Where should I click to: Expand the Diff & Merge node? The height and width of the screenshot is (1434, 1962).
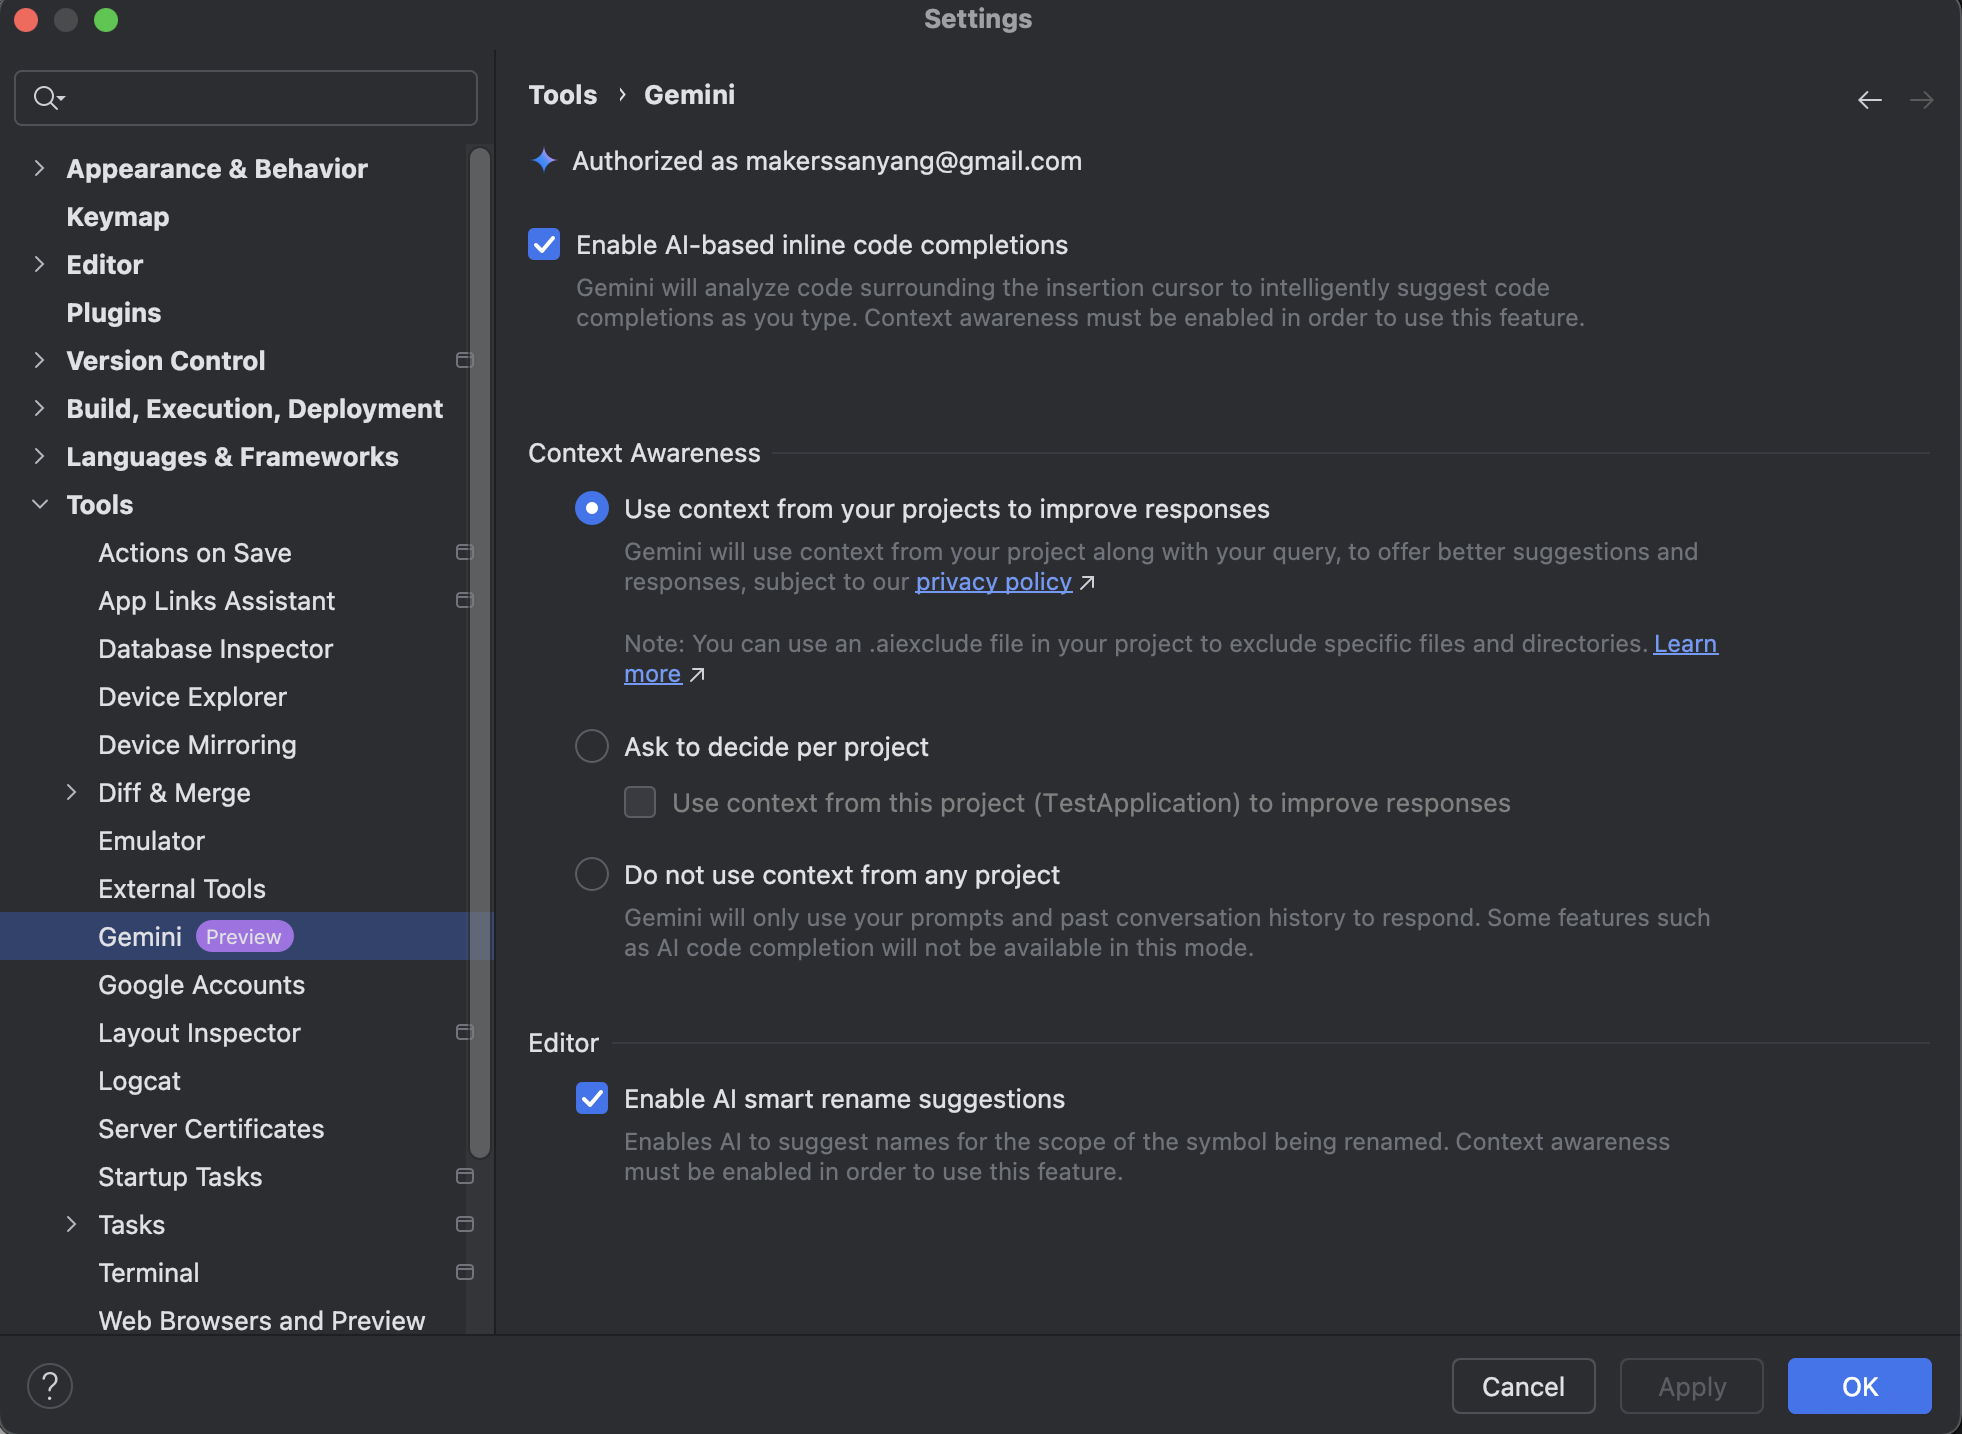click(x=71, y=792)
